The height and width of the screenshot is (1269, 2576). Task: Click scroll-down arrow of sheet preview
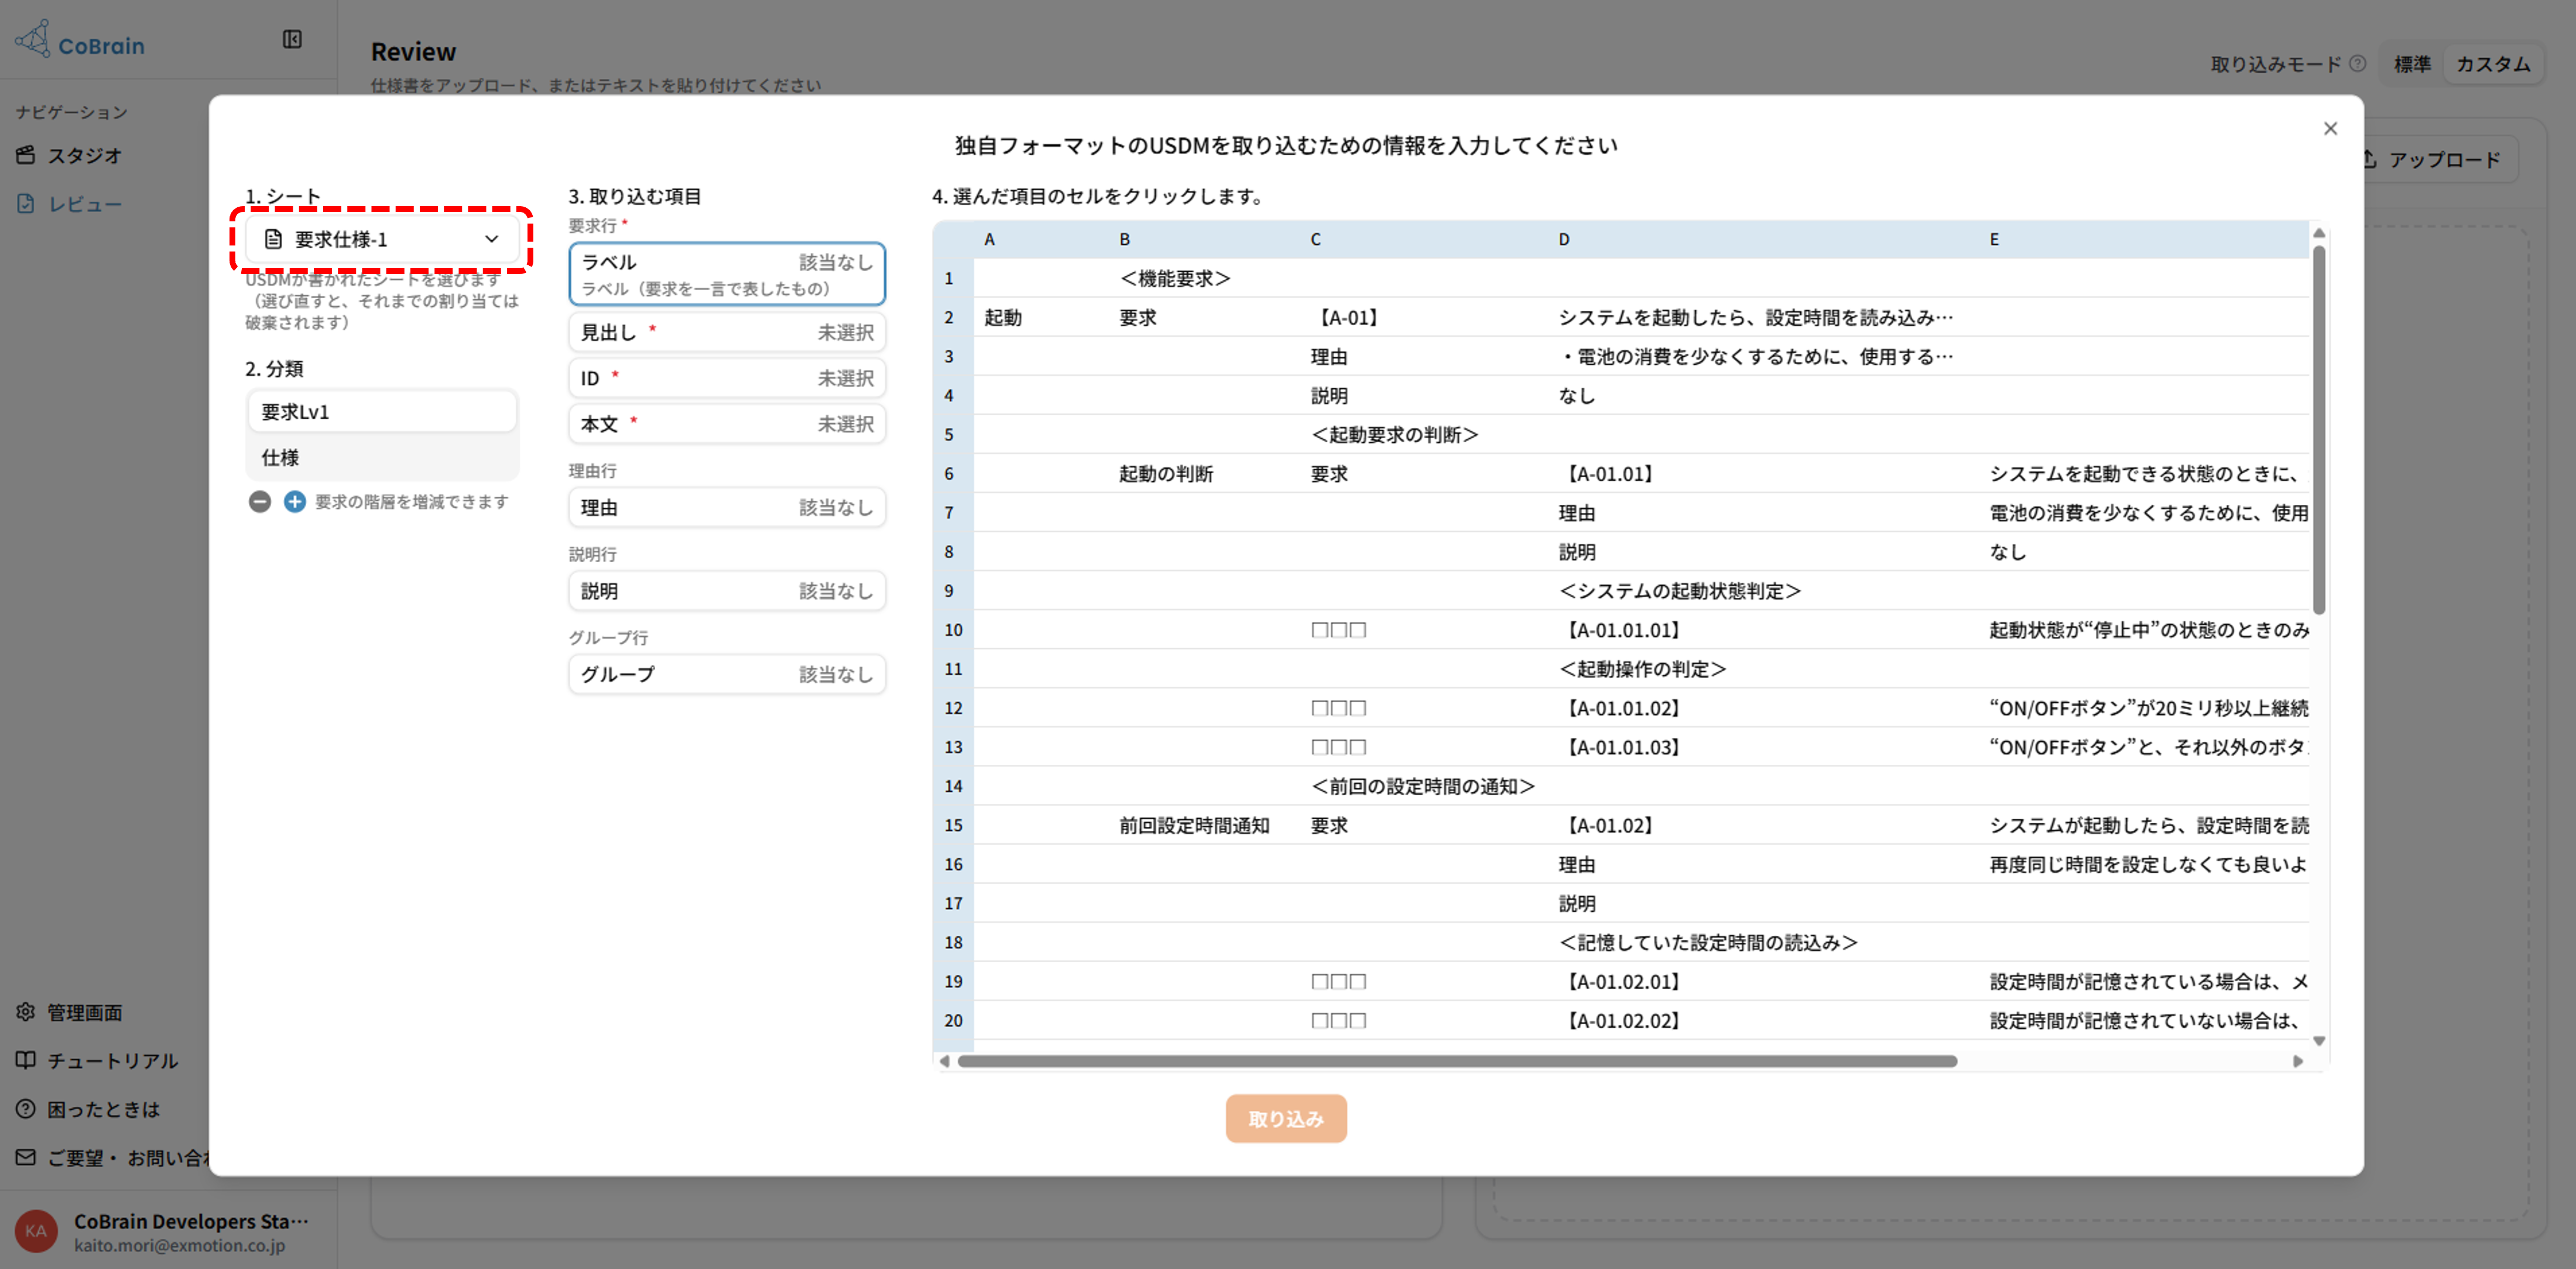point(2319,1041)
